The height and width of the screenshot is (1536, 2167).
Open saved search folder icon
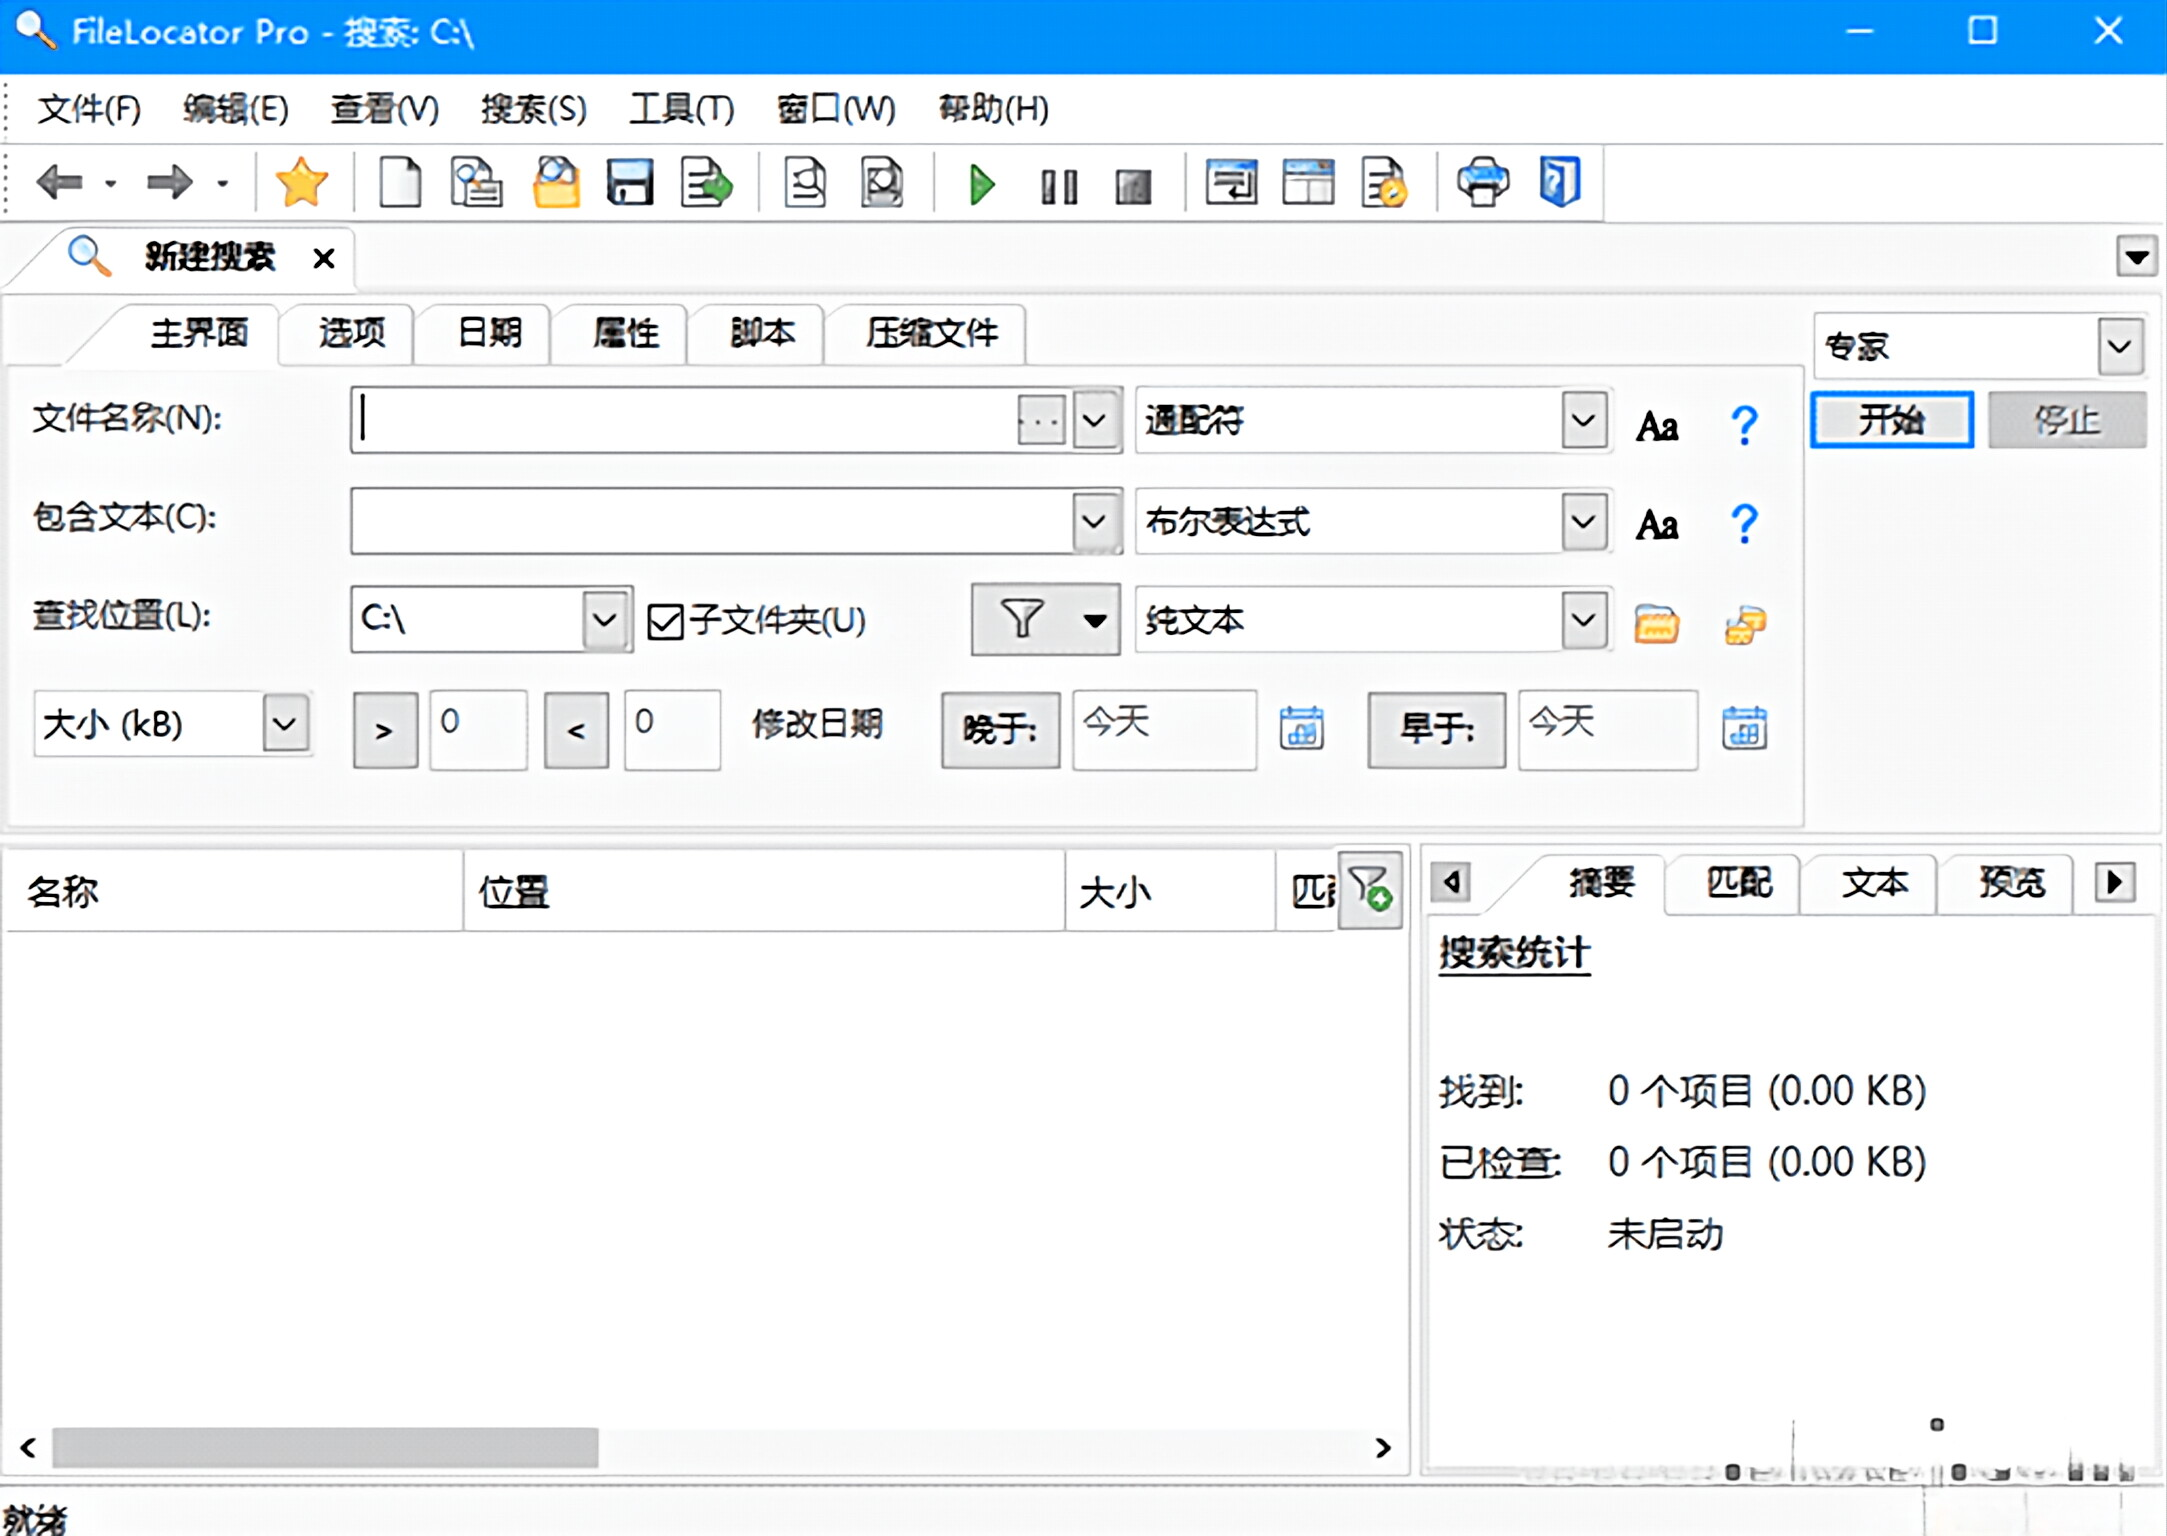point(556,183)
